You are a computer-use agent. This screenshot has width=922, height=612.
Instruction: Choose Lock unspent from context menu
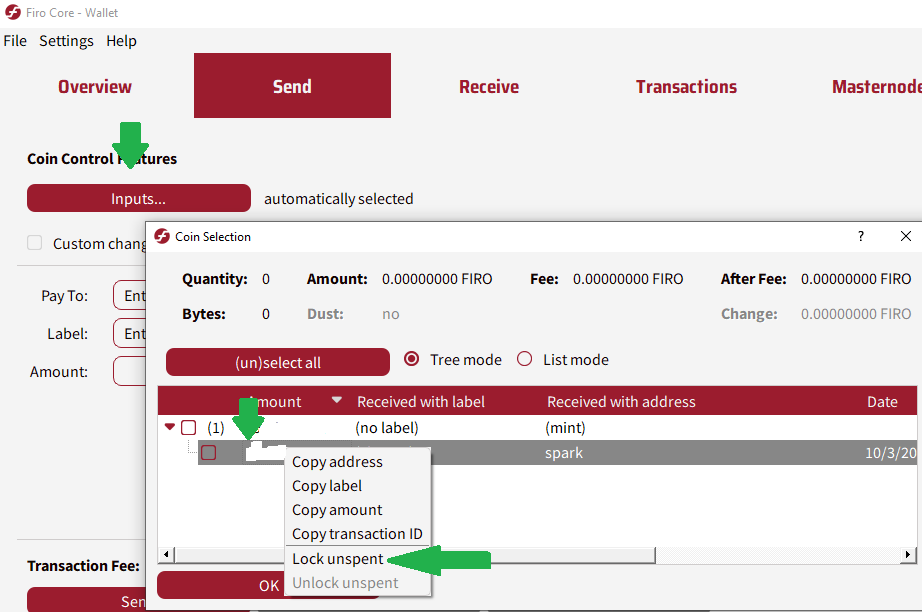pos(337,559)
